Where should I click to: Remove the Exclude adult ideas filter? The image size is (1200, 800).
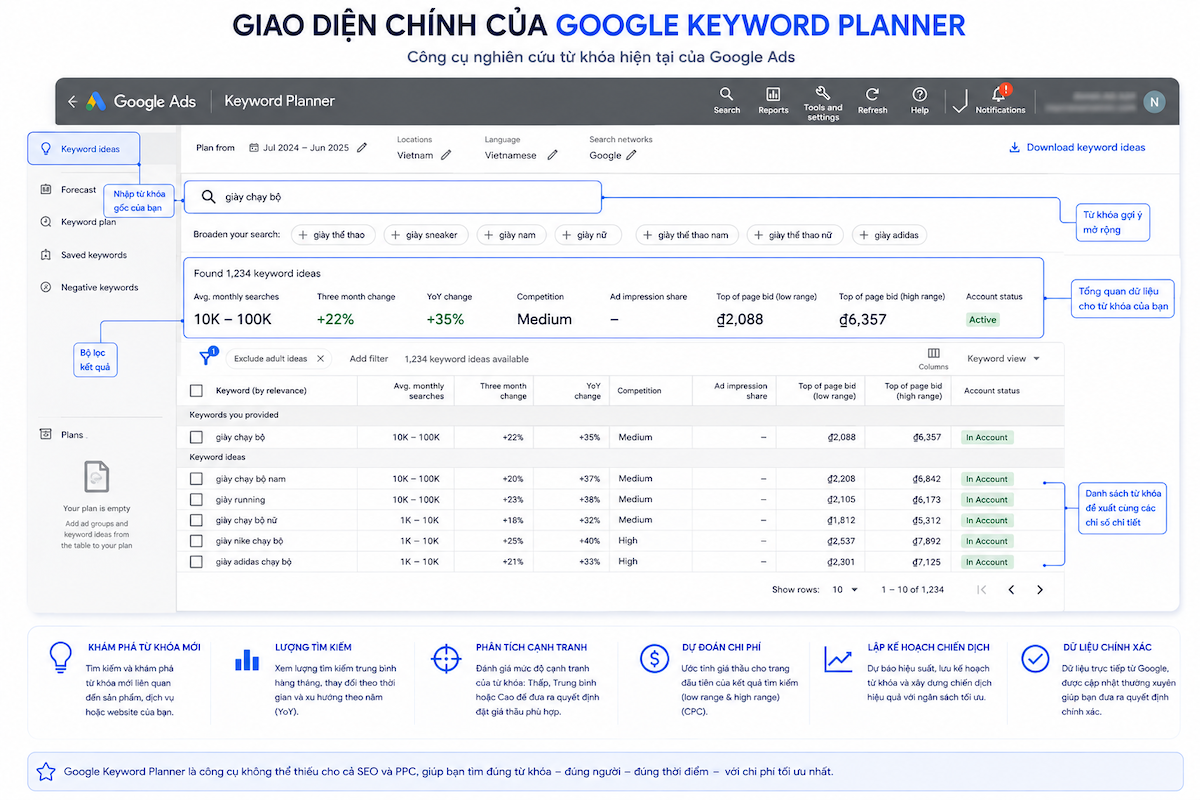point(320,358)
